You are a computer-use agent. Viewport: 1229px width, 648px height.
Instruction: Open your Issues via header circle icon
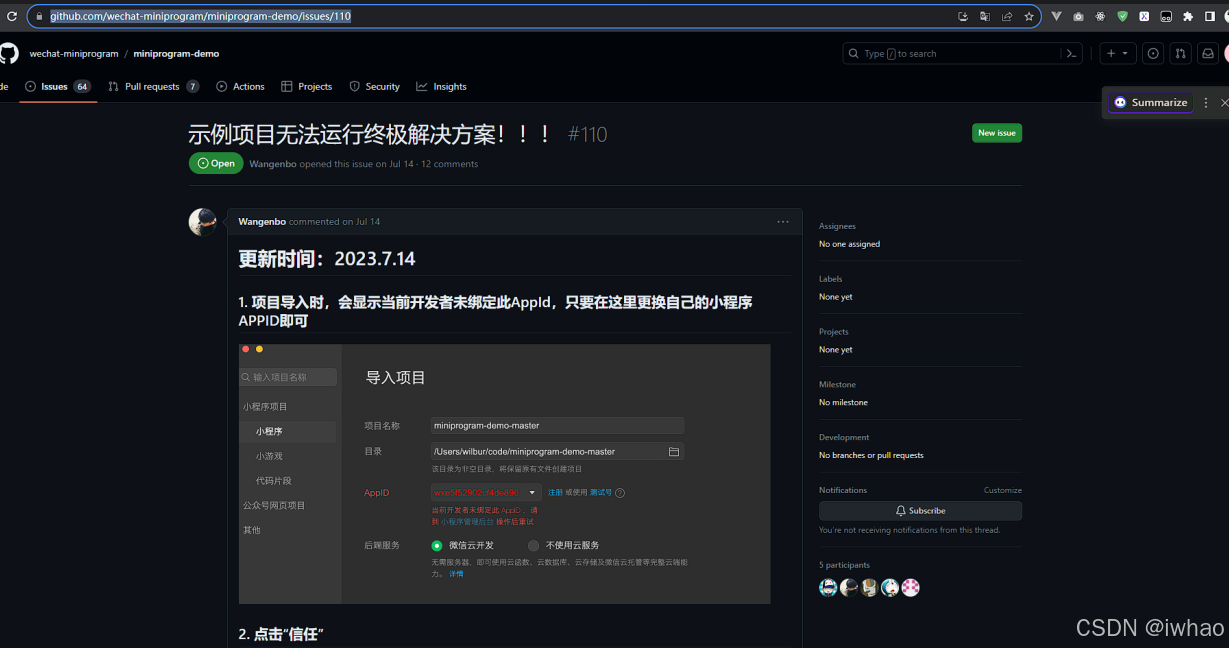pos(1153,53)
